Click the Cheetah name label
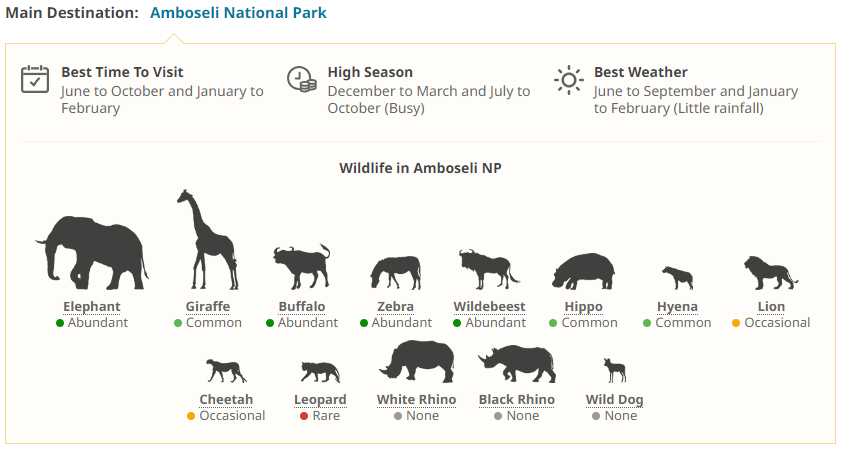 click(x=226, y=399)
